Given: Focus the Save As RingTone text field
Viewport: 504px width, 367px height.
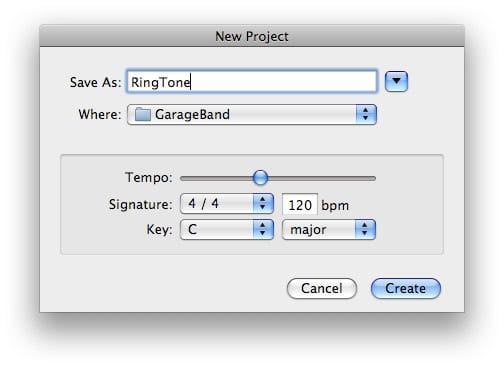Looking at the screenshot, I should coord(252,81).
